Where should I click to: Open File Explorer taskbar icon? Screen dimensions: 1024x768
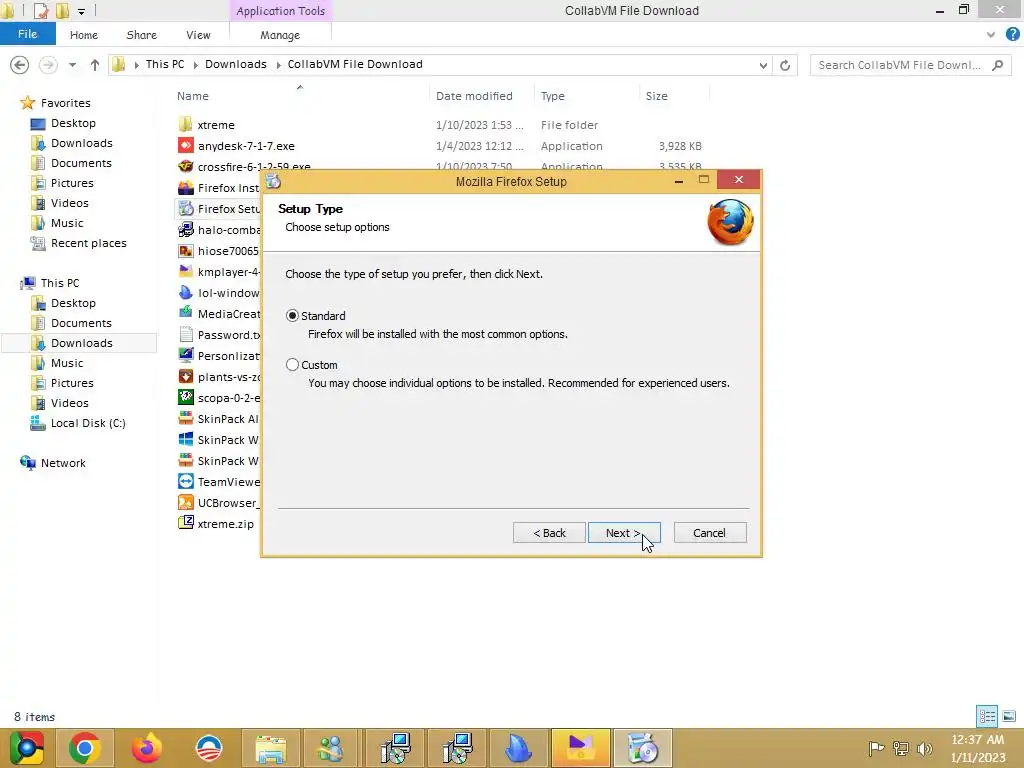coord(270,748)
